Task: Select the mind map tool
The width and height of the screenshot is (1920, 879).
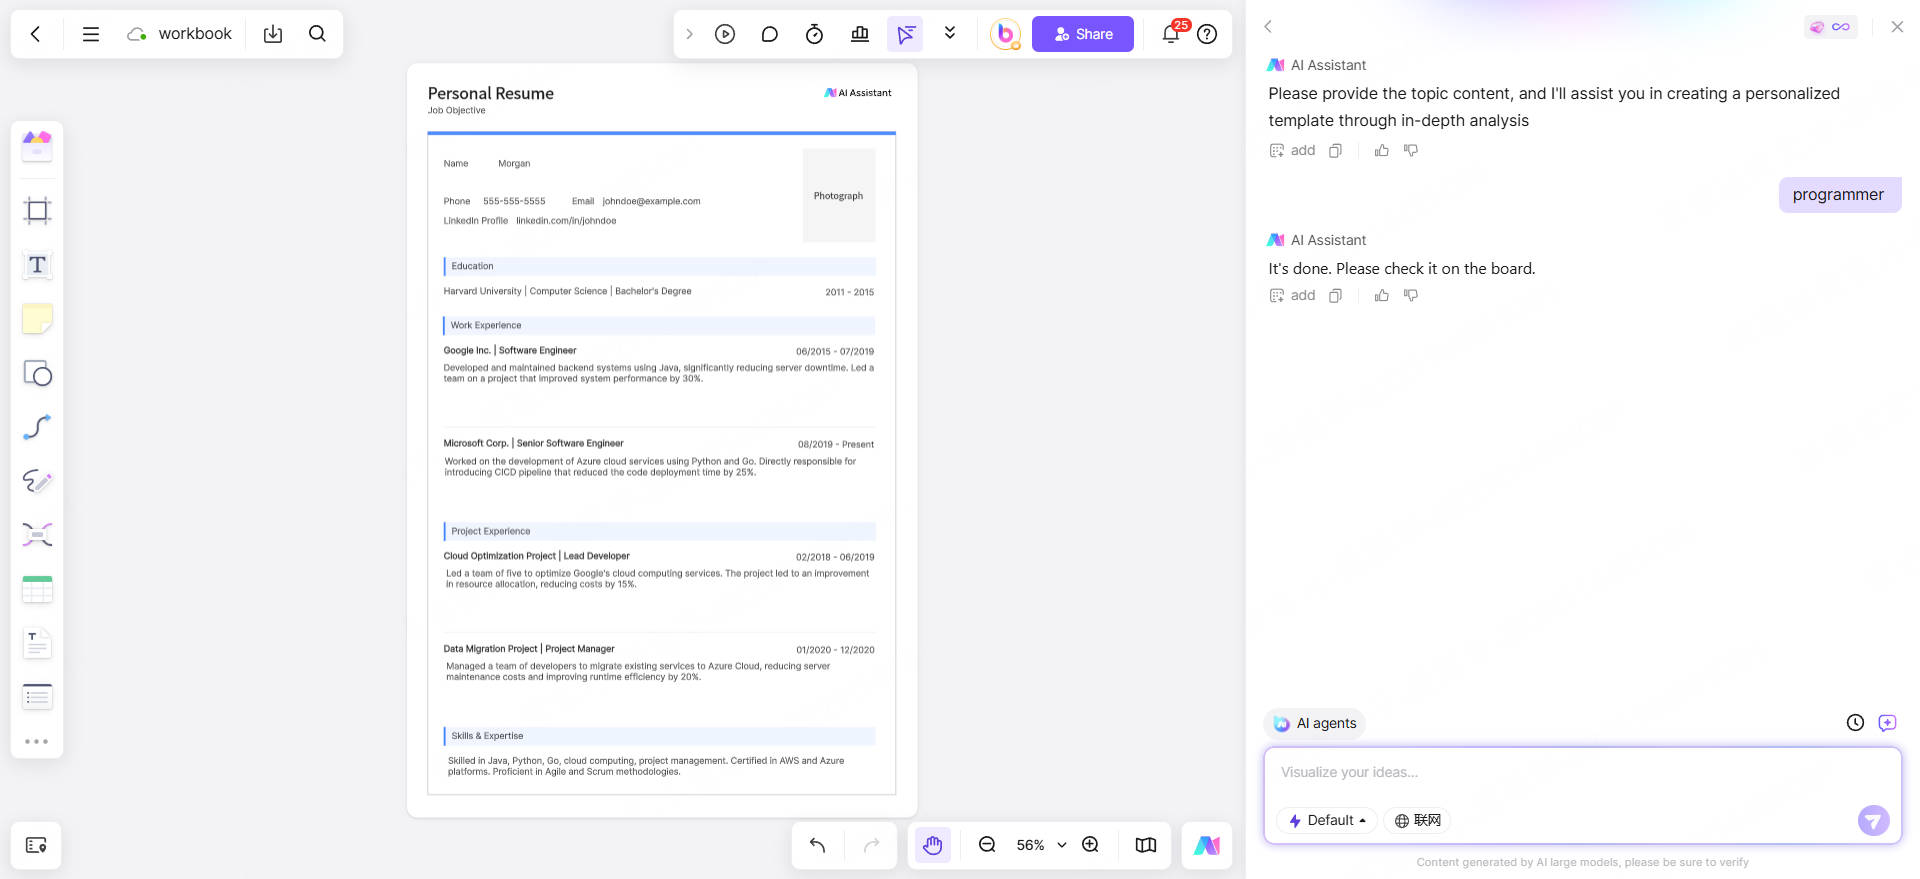Action: pyautogui.click(x=37, y=535)
